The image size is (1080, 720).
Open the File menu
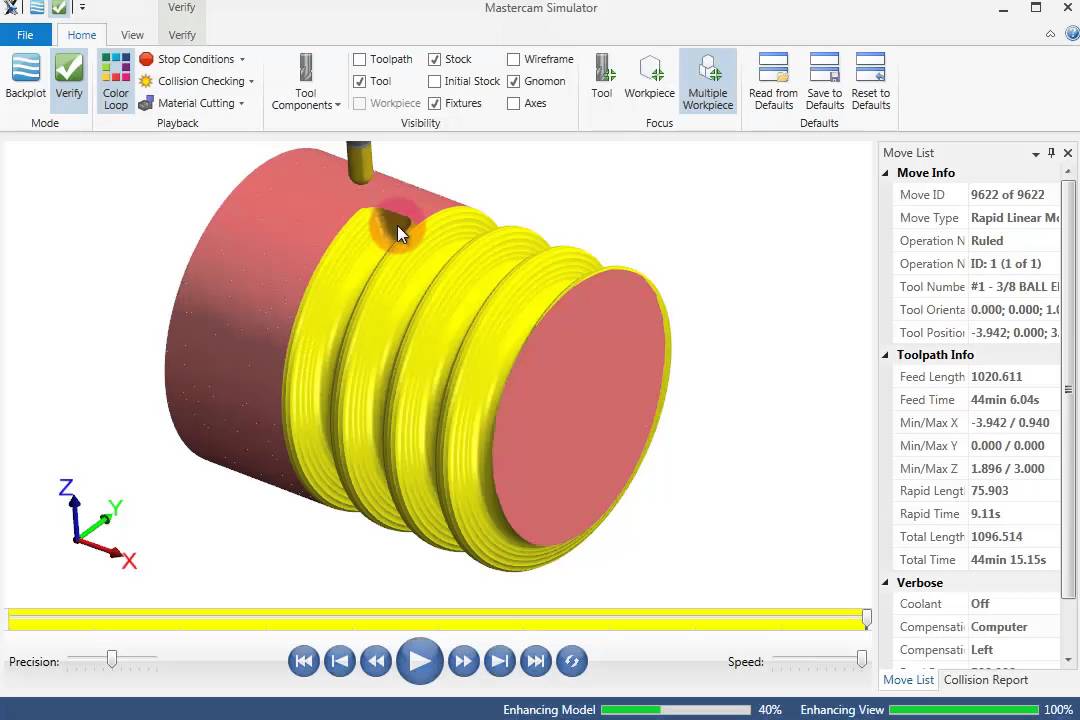25,35
